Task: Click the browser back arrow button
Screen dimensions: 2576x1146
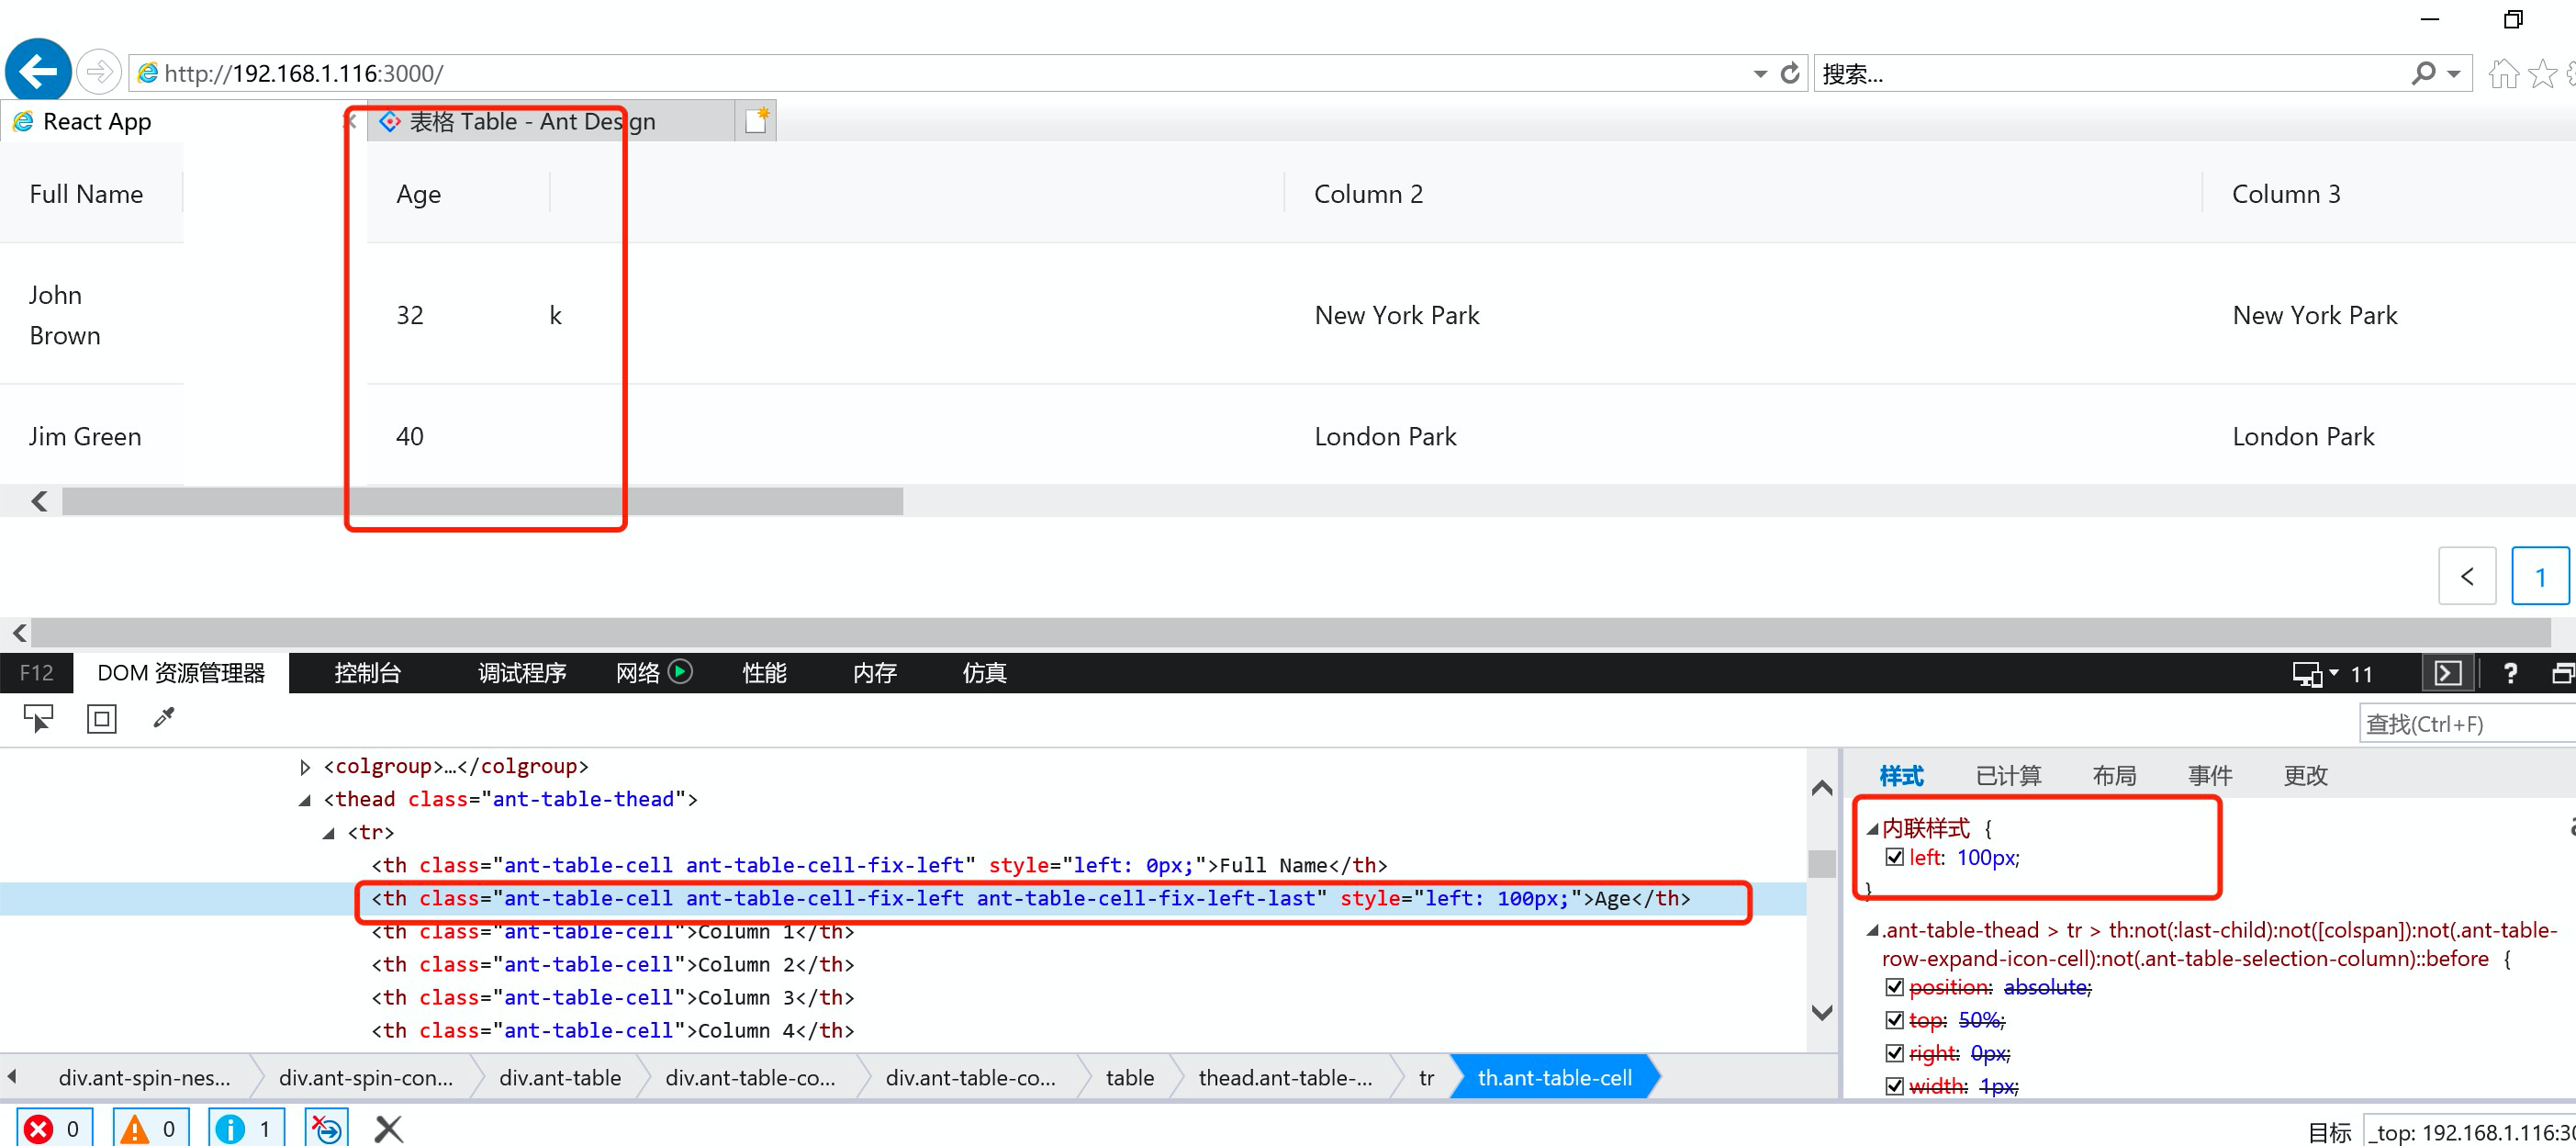Action: [38, 72]
